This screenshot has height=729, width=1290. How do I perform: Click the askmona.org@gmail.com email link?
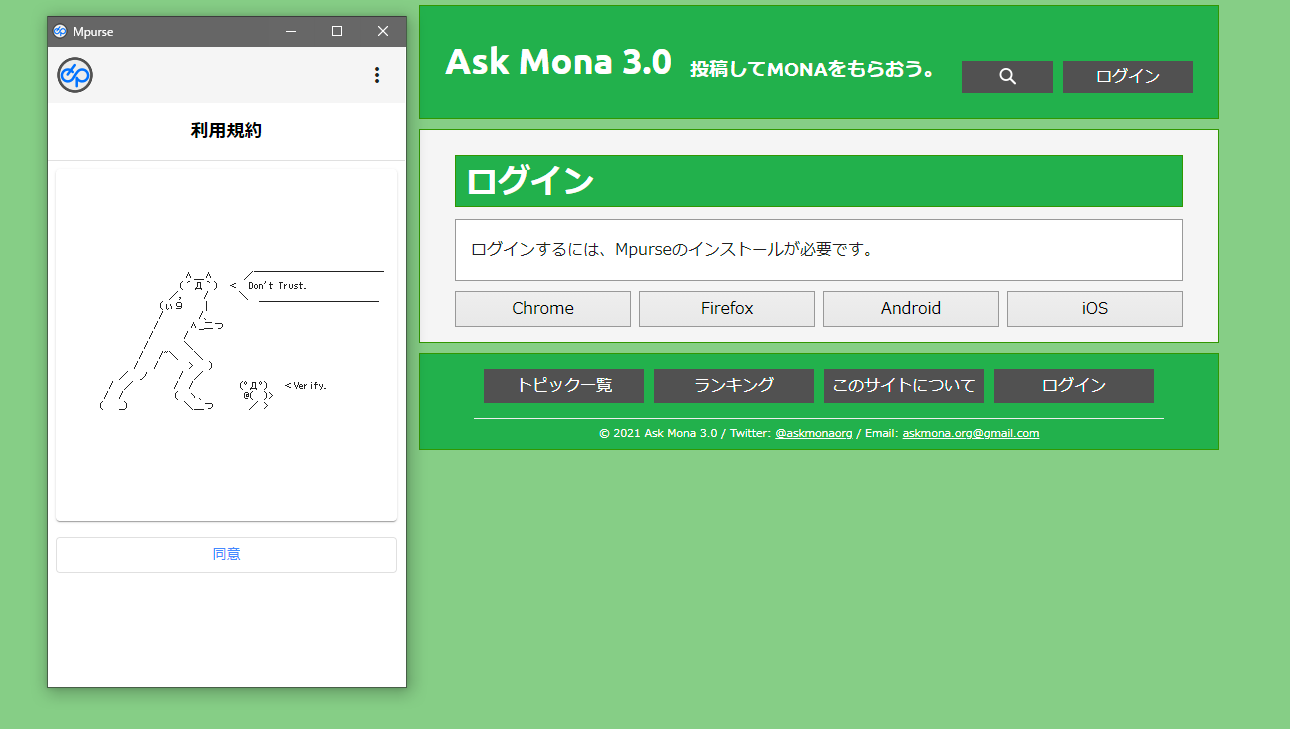[x=970, y=434]
